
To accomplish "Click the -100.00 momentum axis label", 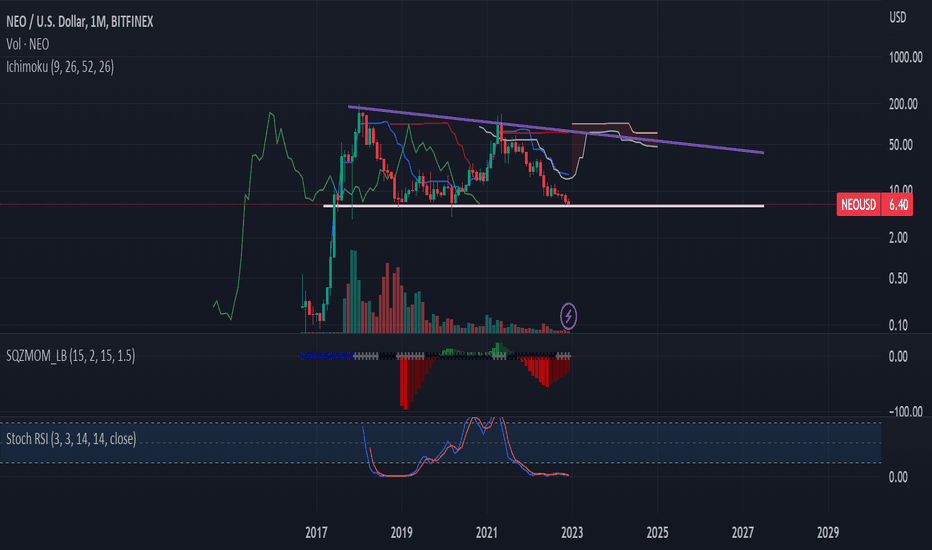I will pos(906,411).
